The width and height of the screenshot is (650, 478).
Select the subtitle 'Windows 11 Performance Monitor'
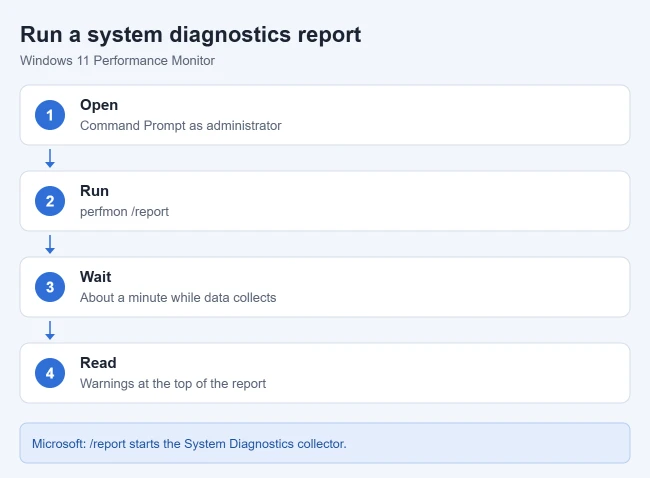[117, 61]
